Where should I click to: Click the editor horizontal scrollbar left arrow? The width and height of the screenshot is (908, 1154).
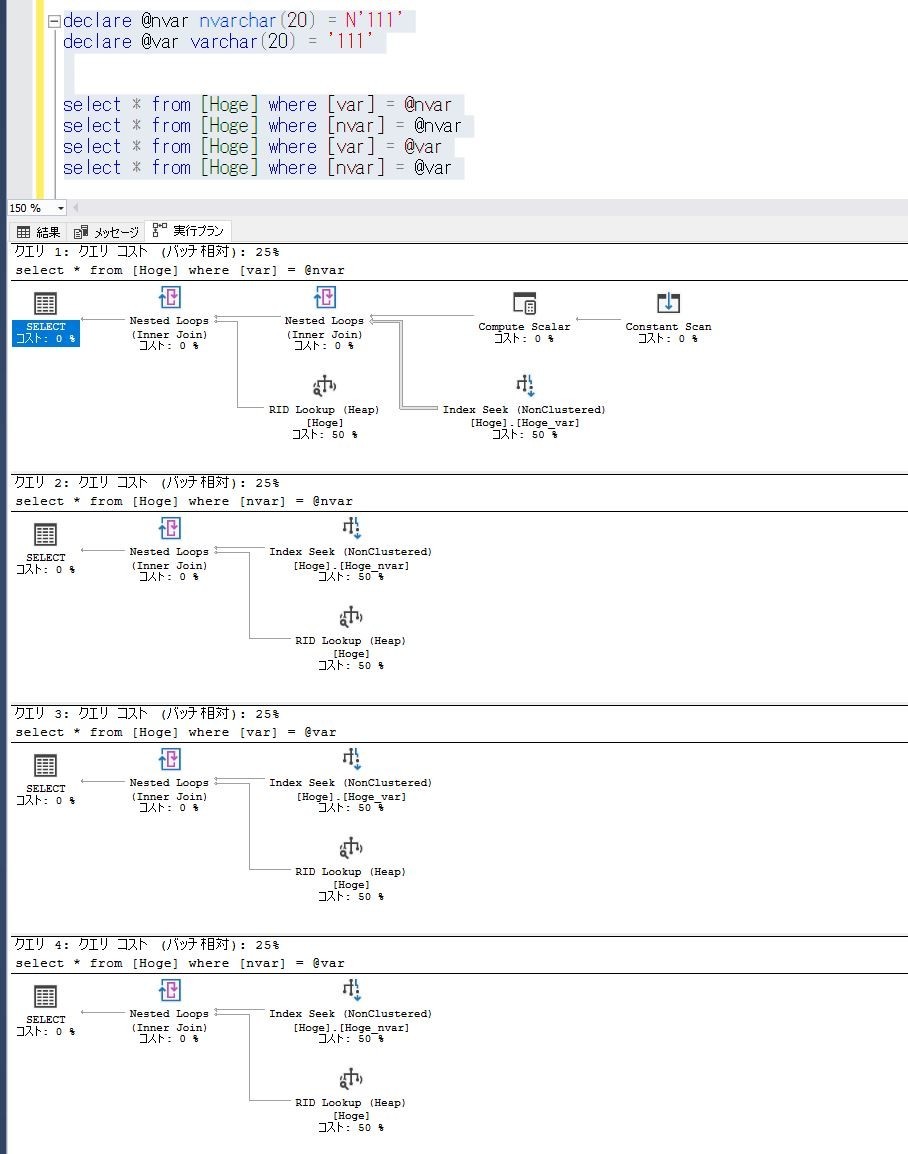pyautogui.click(x=76, y=208)
